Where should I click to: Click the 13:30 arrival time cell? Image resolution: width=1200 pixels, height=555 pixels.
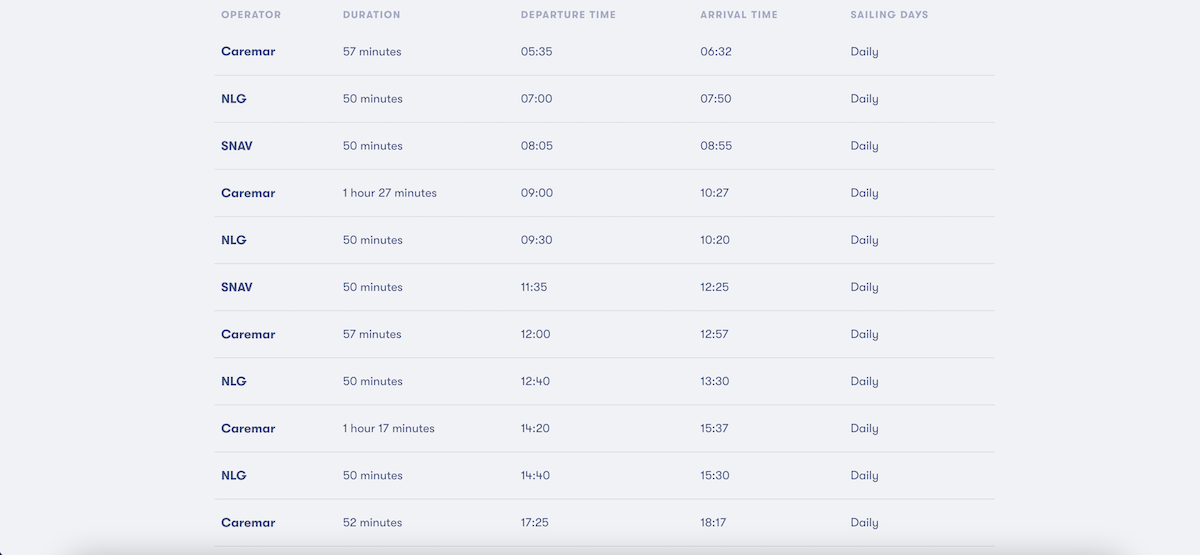[x=716, y=381]
